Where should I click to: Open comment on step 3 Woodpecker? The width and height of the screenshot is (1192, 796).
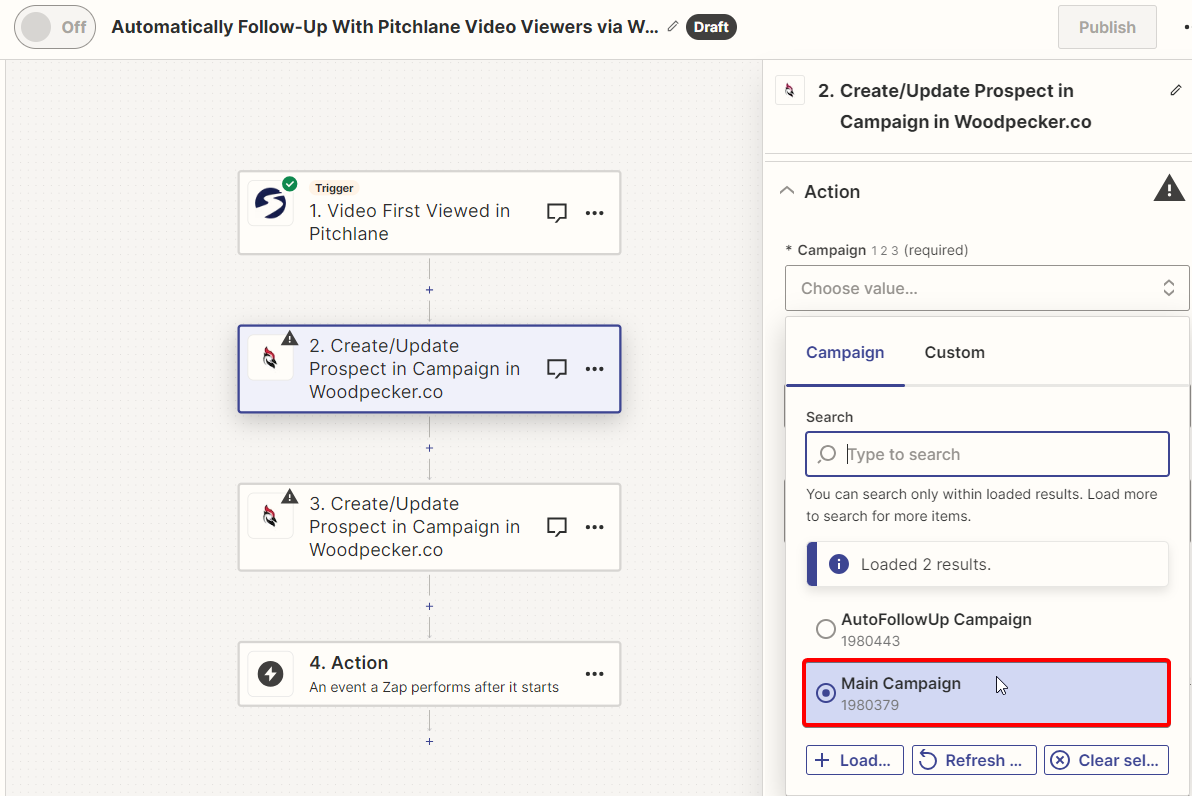pos(556,527)
